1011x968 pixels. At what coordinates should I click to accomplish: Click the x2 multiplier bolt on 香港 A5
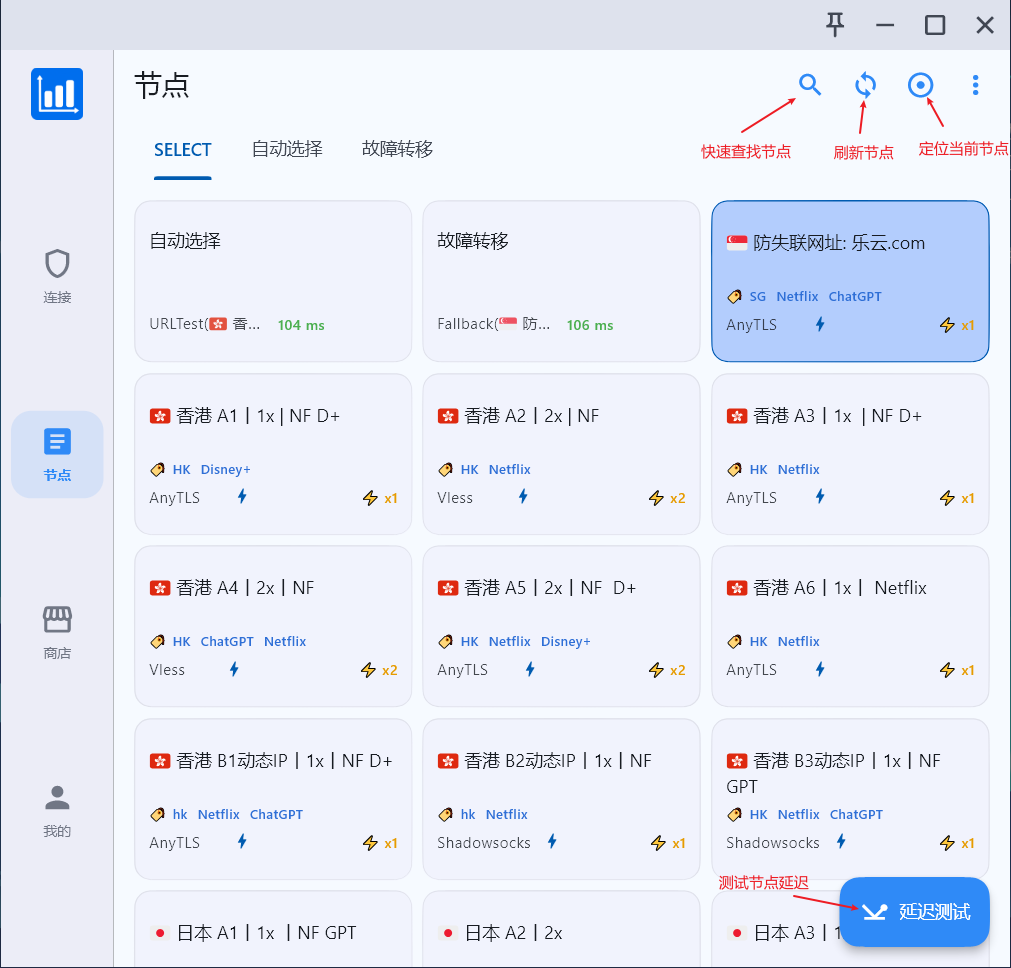coord(656,670)
